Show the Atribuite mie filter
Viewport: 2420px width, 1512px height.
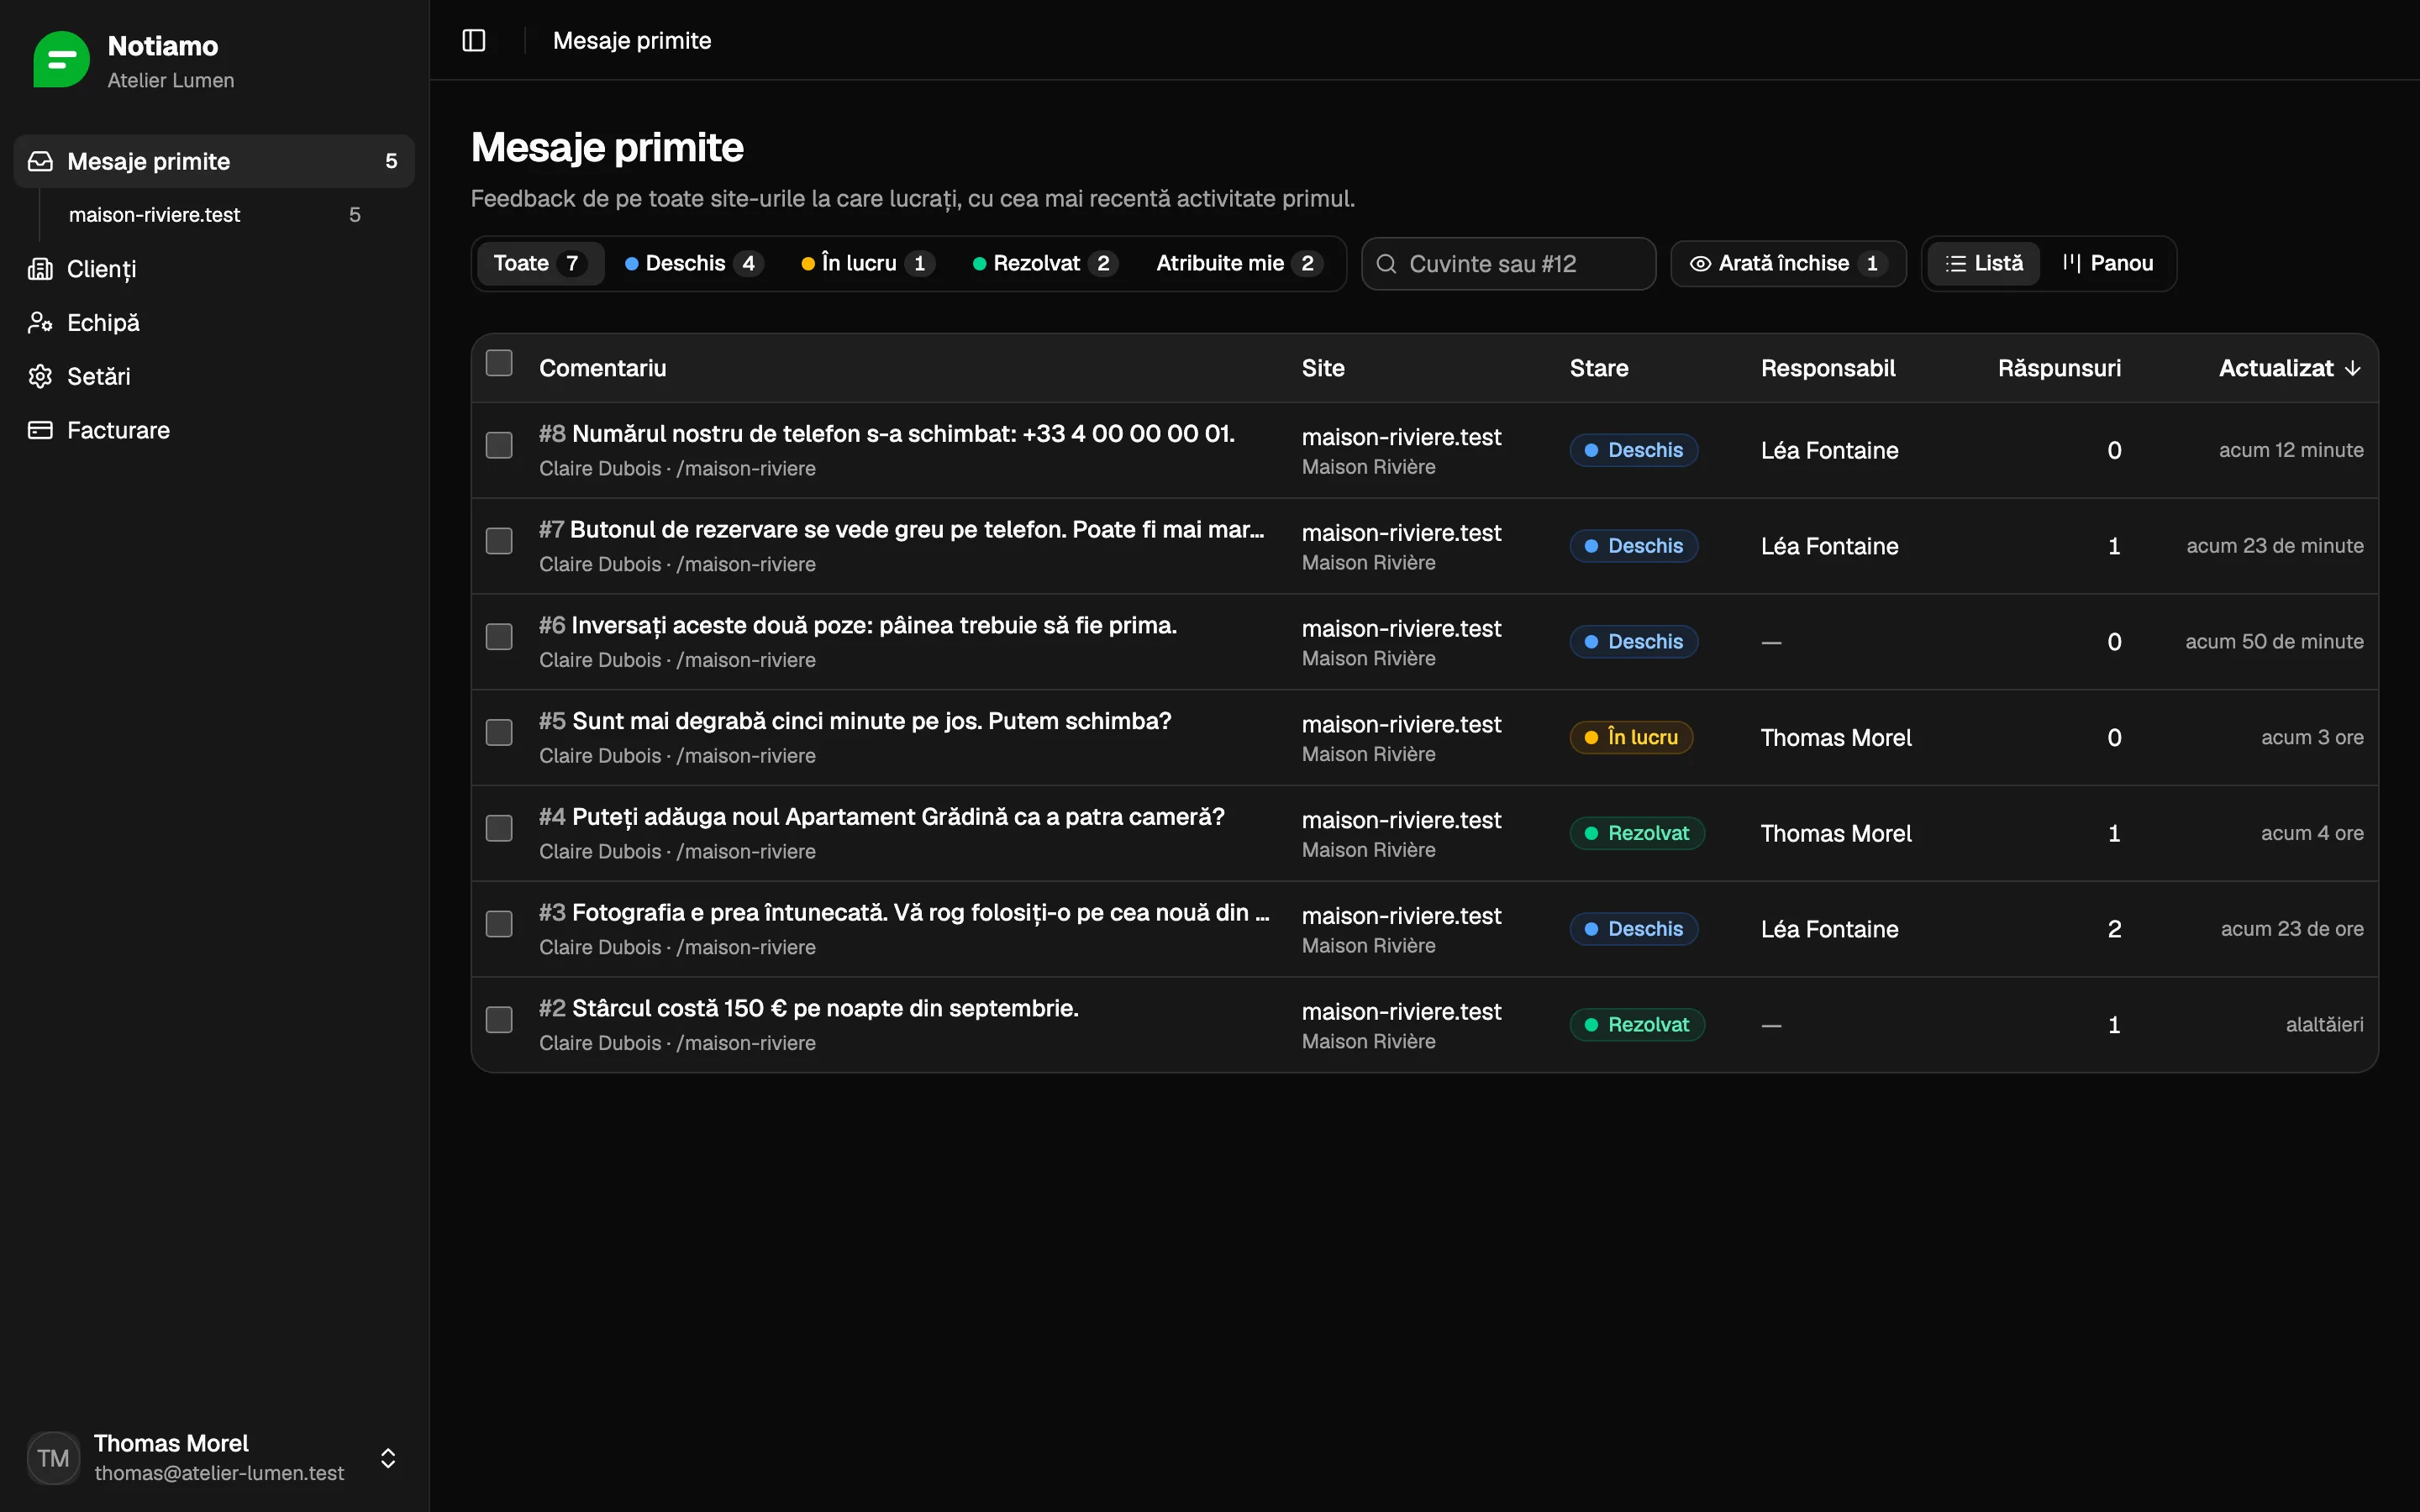click(1239, 264)
